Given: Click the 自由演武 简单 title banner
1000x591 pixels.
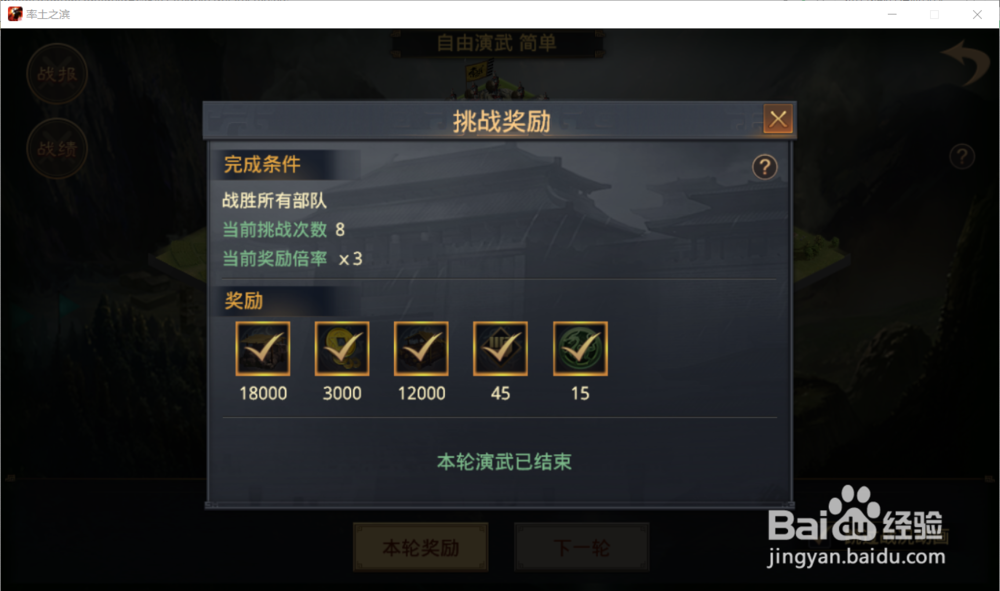Looking at the screenshot, I should (497, 43).
